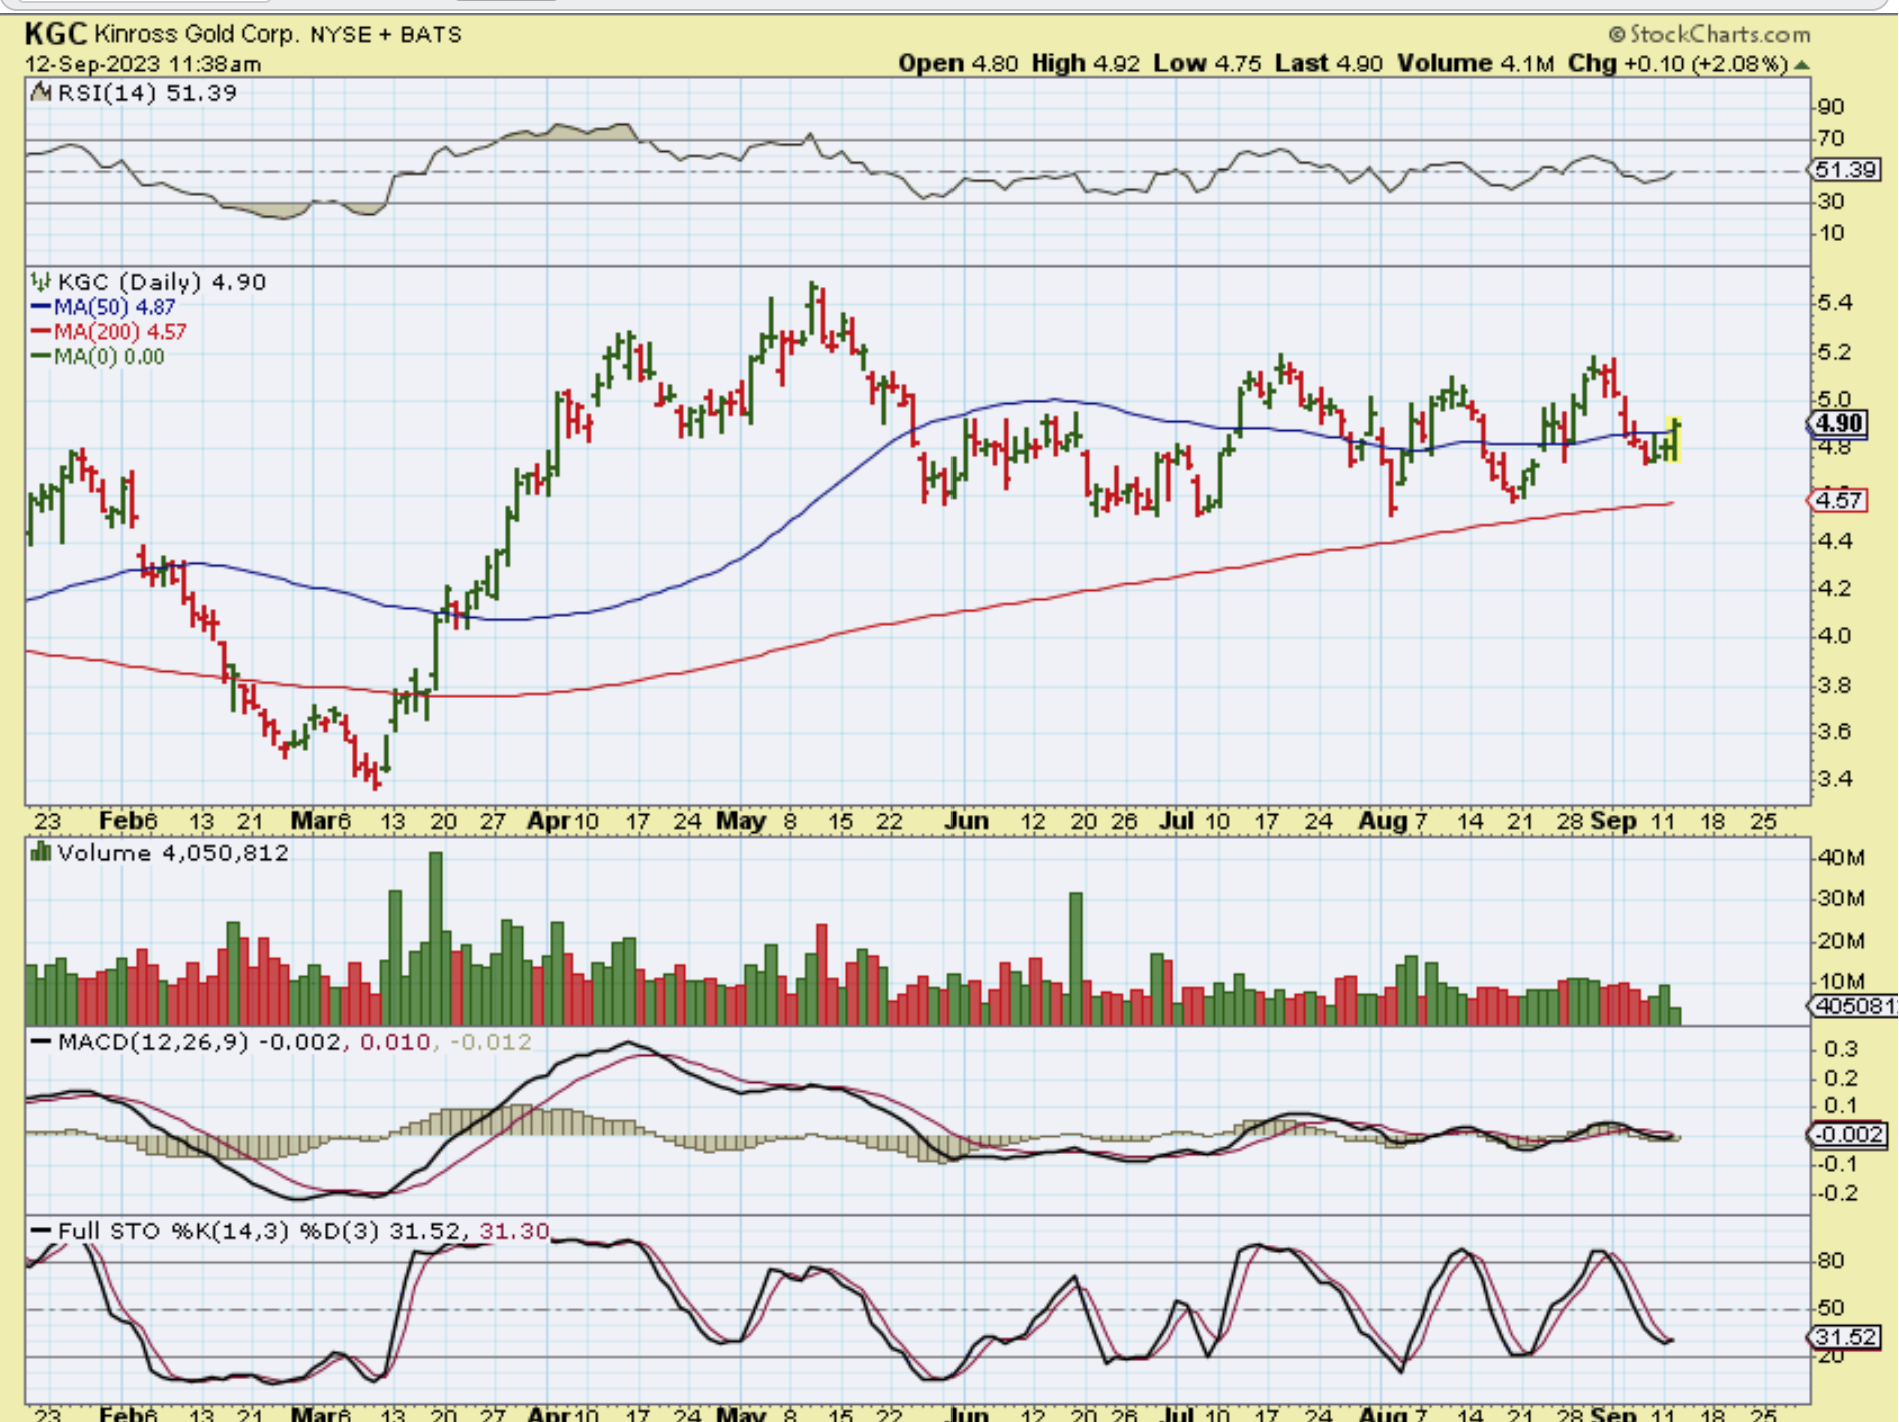Click the 40M label on the volume axis
The height and width of the screenshot is (1422, 1899).
pos(1842,857)
